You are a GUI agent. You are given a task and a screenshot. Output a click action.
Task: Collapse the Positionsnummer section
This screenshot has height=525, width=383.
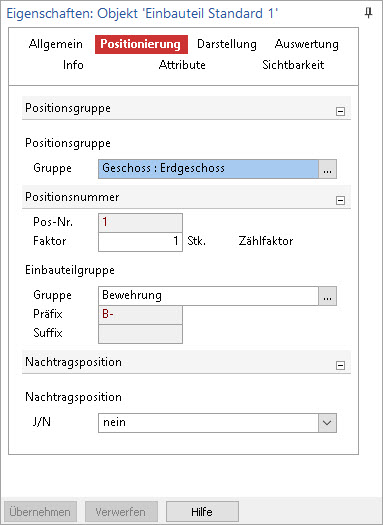pos(340,200)
